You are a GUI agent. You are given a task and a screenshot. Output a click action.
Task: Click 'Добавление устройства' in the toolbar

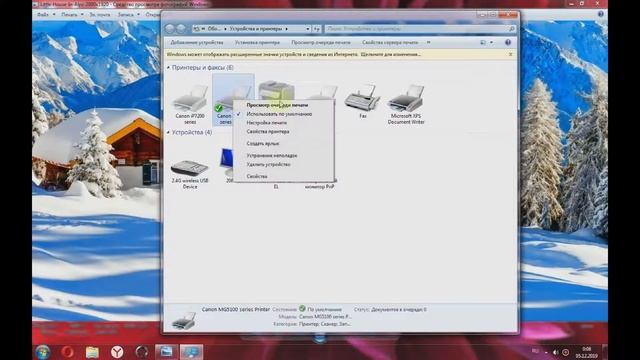(197, 42)
